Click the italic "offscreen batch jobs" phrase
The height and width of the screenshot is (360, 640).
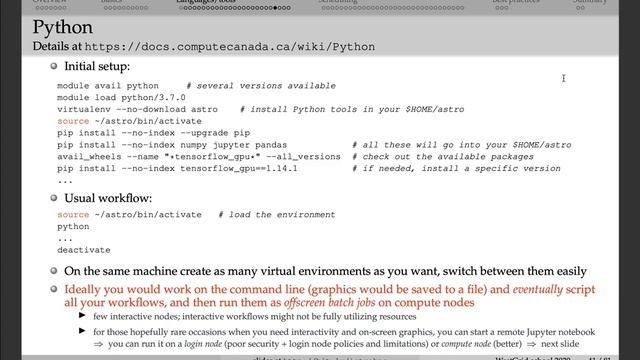click(x=329, y=303)
